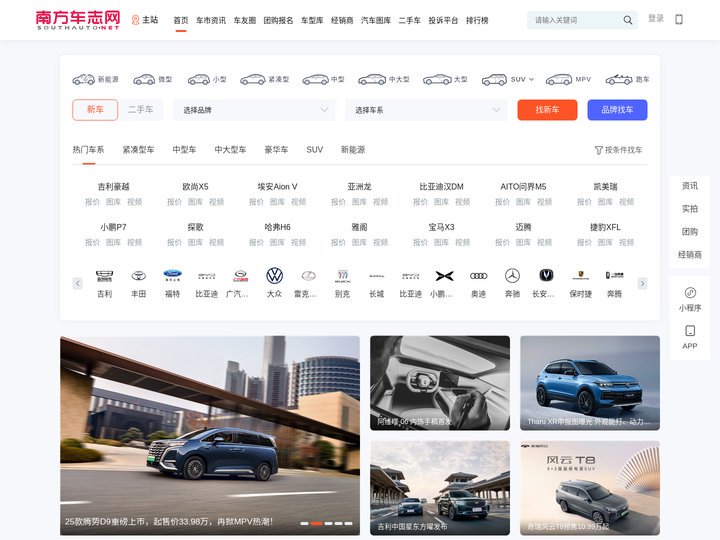The width and height of the screenshot is (720, 540).
Task: Open the 奥迪 brand logo
Action: [478, 276]
